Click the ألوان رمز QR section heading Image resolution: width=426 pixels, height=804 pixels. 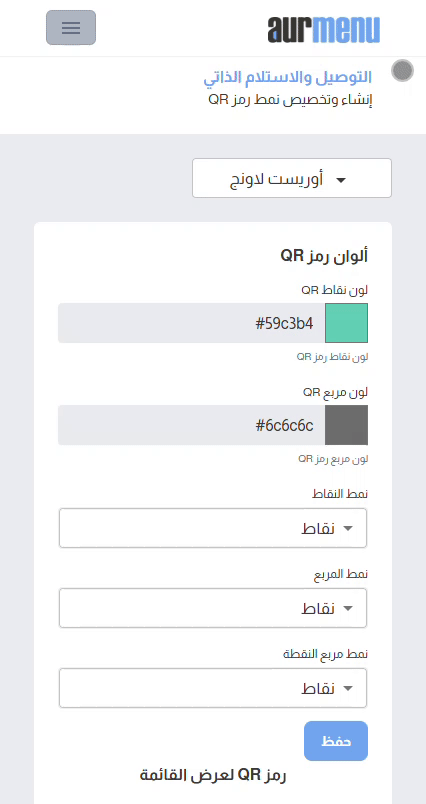point(324,256)
